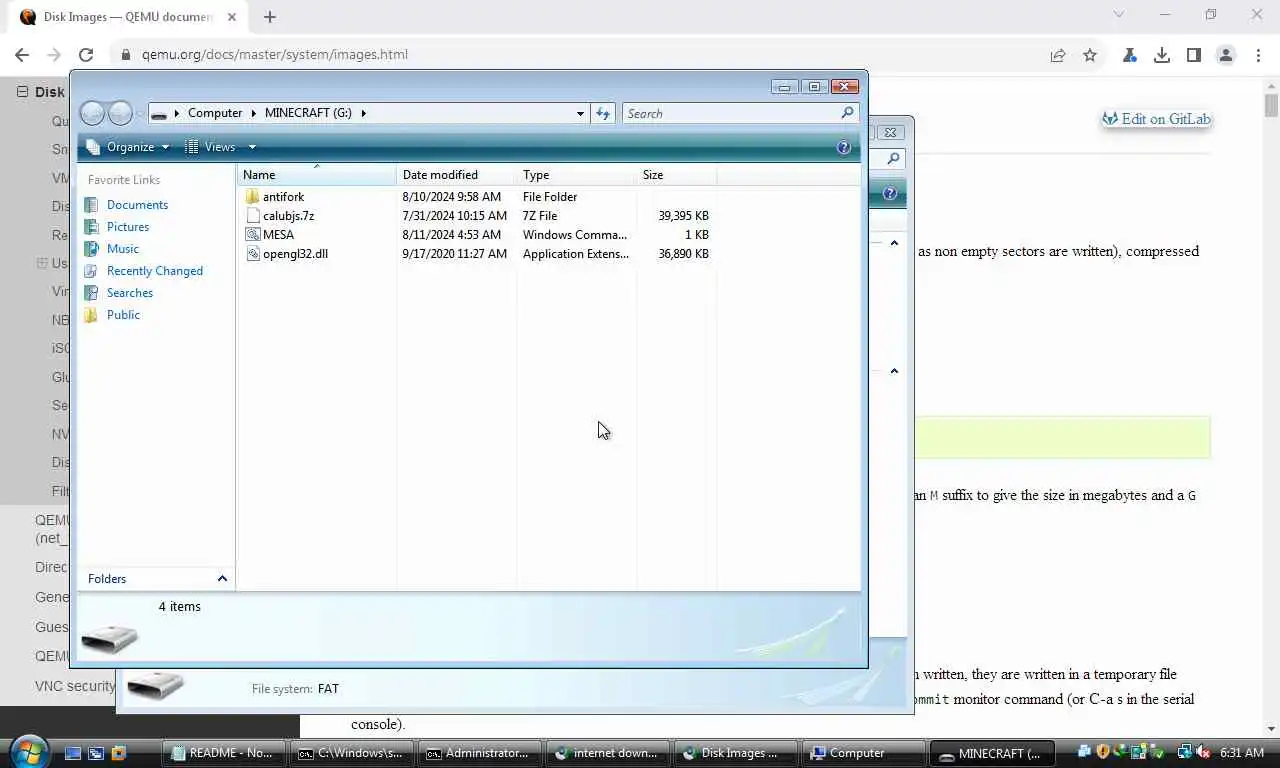Viewport: 1280px width, 768px height.
Task: Sort by Type column header
Action: 576,175
